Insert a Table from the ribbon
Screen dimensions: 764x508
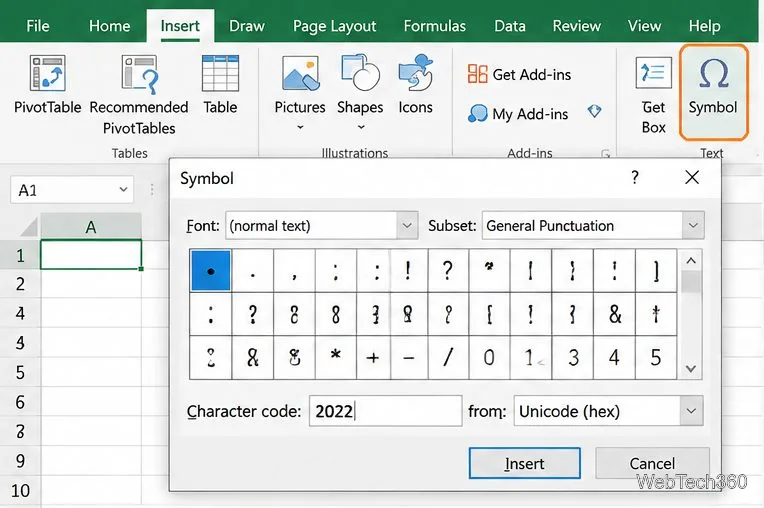[x=220, y=85]
